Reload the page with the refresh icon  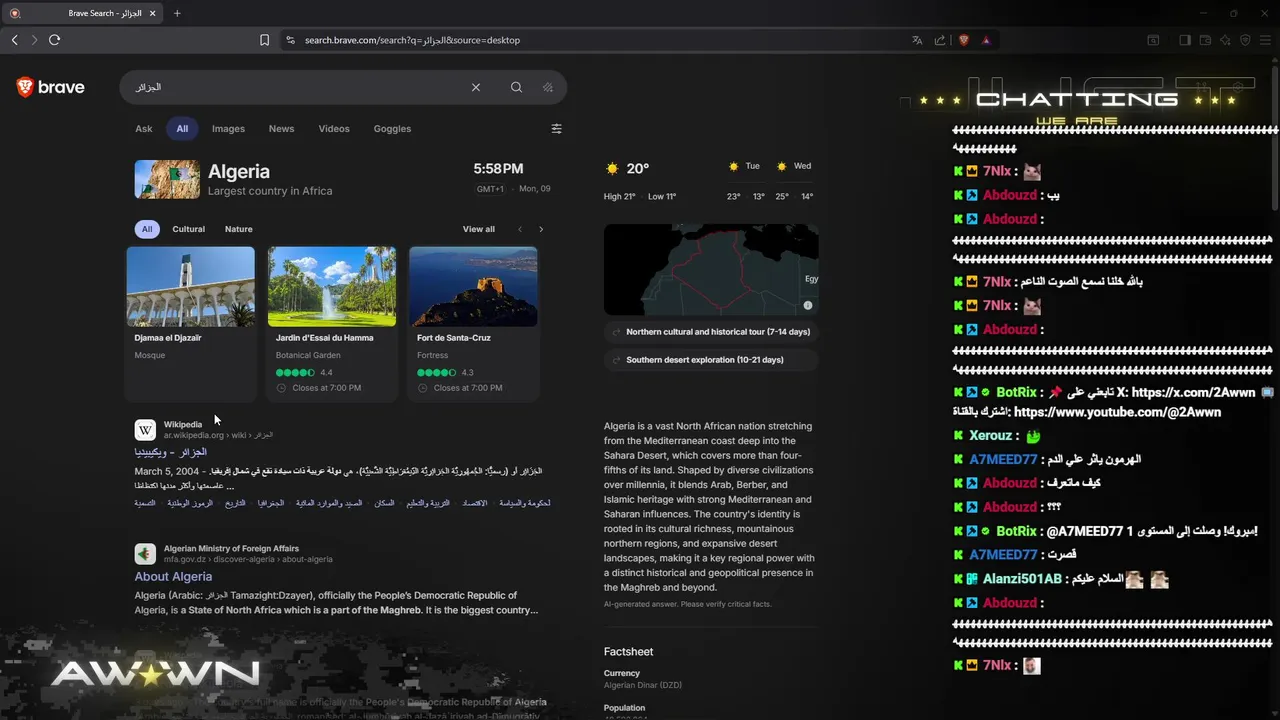tap(55, 40)
